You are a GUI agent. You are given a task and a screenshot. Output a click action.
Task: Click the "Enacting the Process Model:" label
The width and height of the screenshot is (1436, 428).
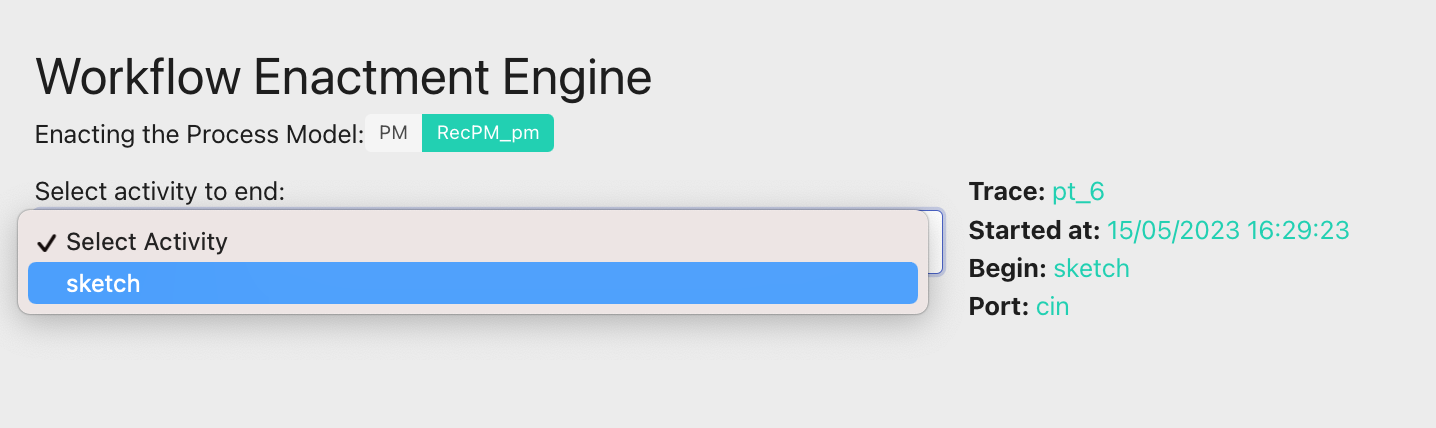pyautogui.click(x=199, y=135)
